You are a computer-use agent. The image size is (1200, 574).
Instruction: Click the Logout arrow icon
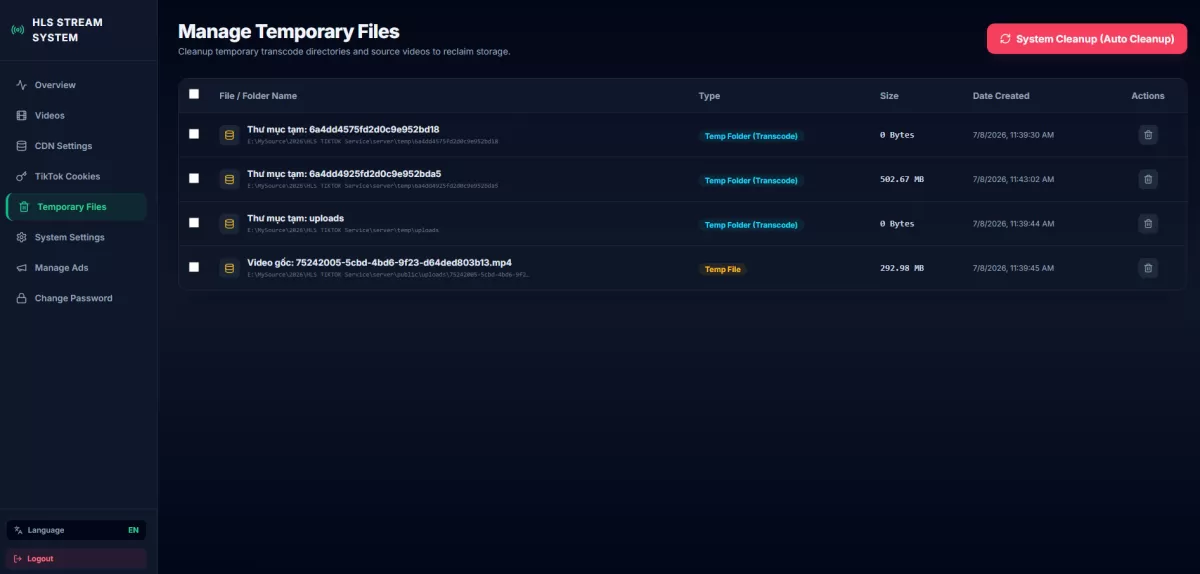pos(19,559)
